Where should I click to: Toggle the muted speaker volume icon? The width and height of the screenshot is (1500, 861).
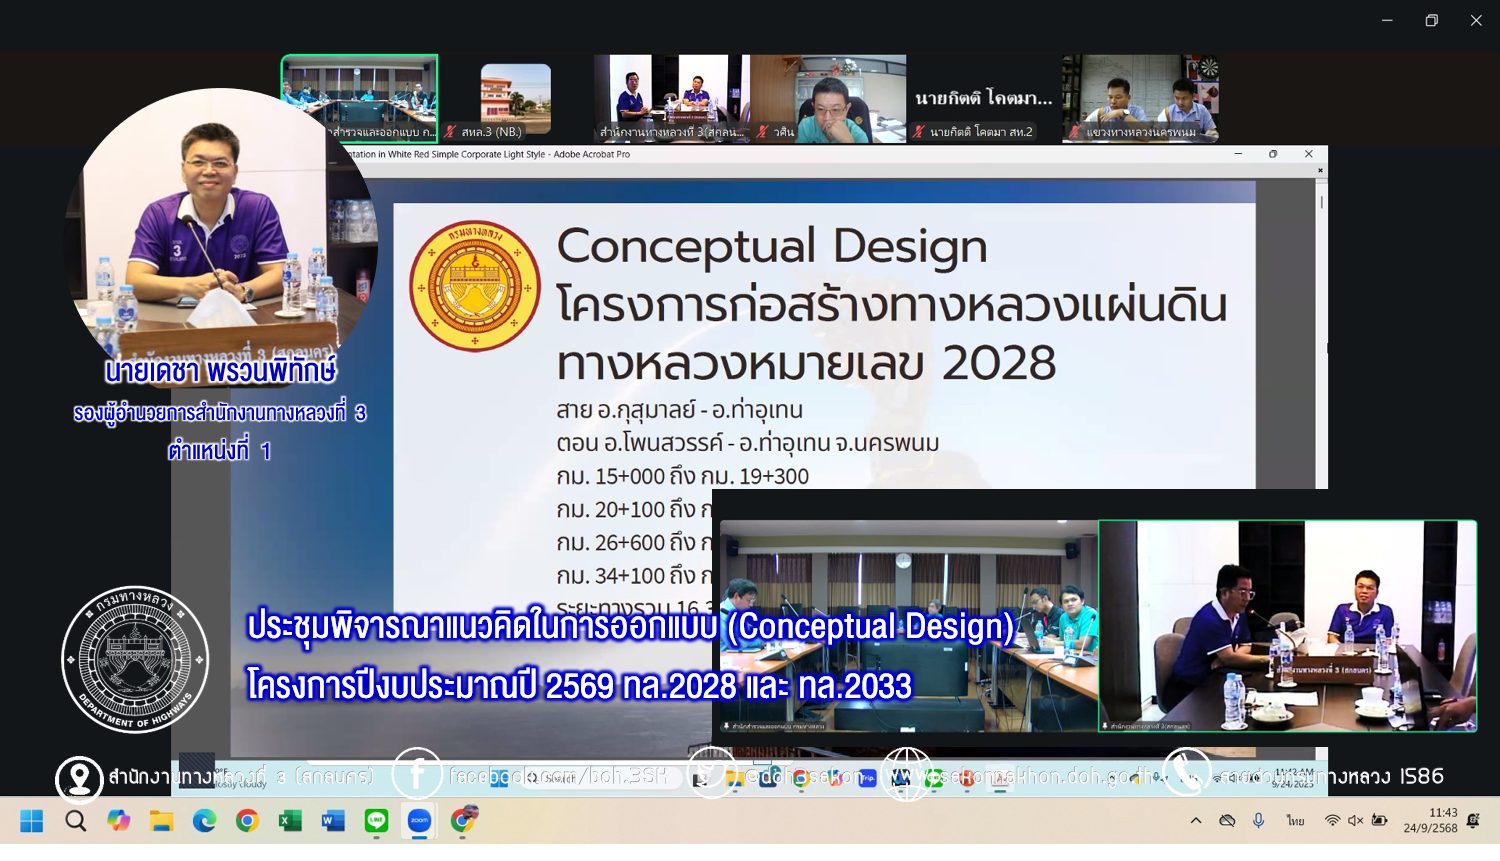tap(1355, 821)
